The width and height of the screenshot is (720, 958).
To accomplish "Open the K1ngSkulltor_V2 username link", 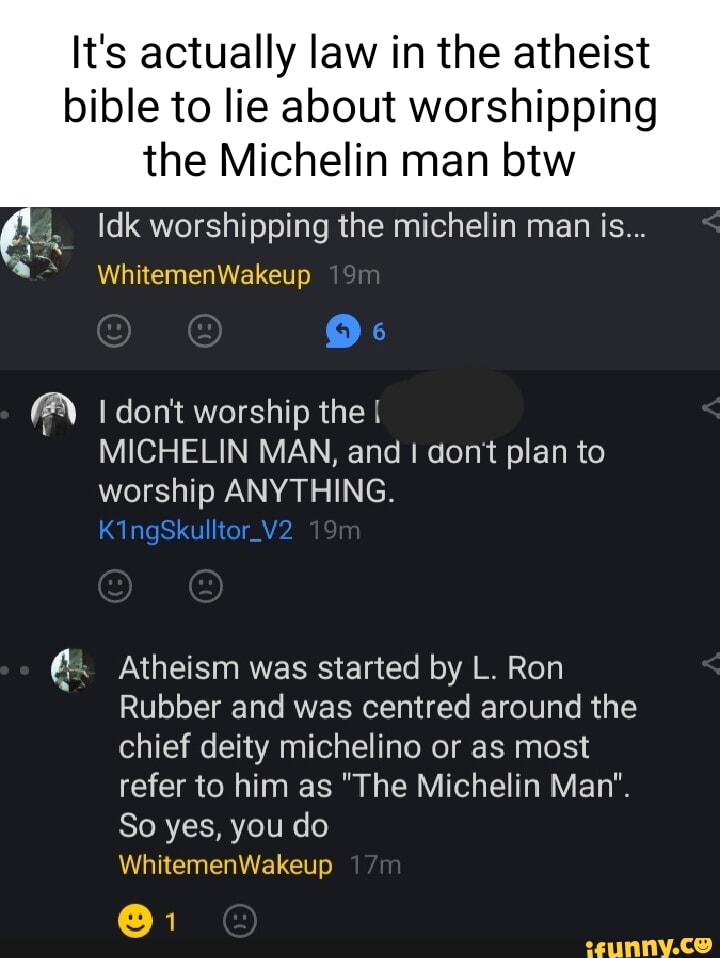I will 195,532.
